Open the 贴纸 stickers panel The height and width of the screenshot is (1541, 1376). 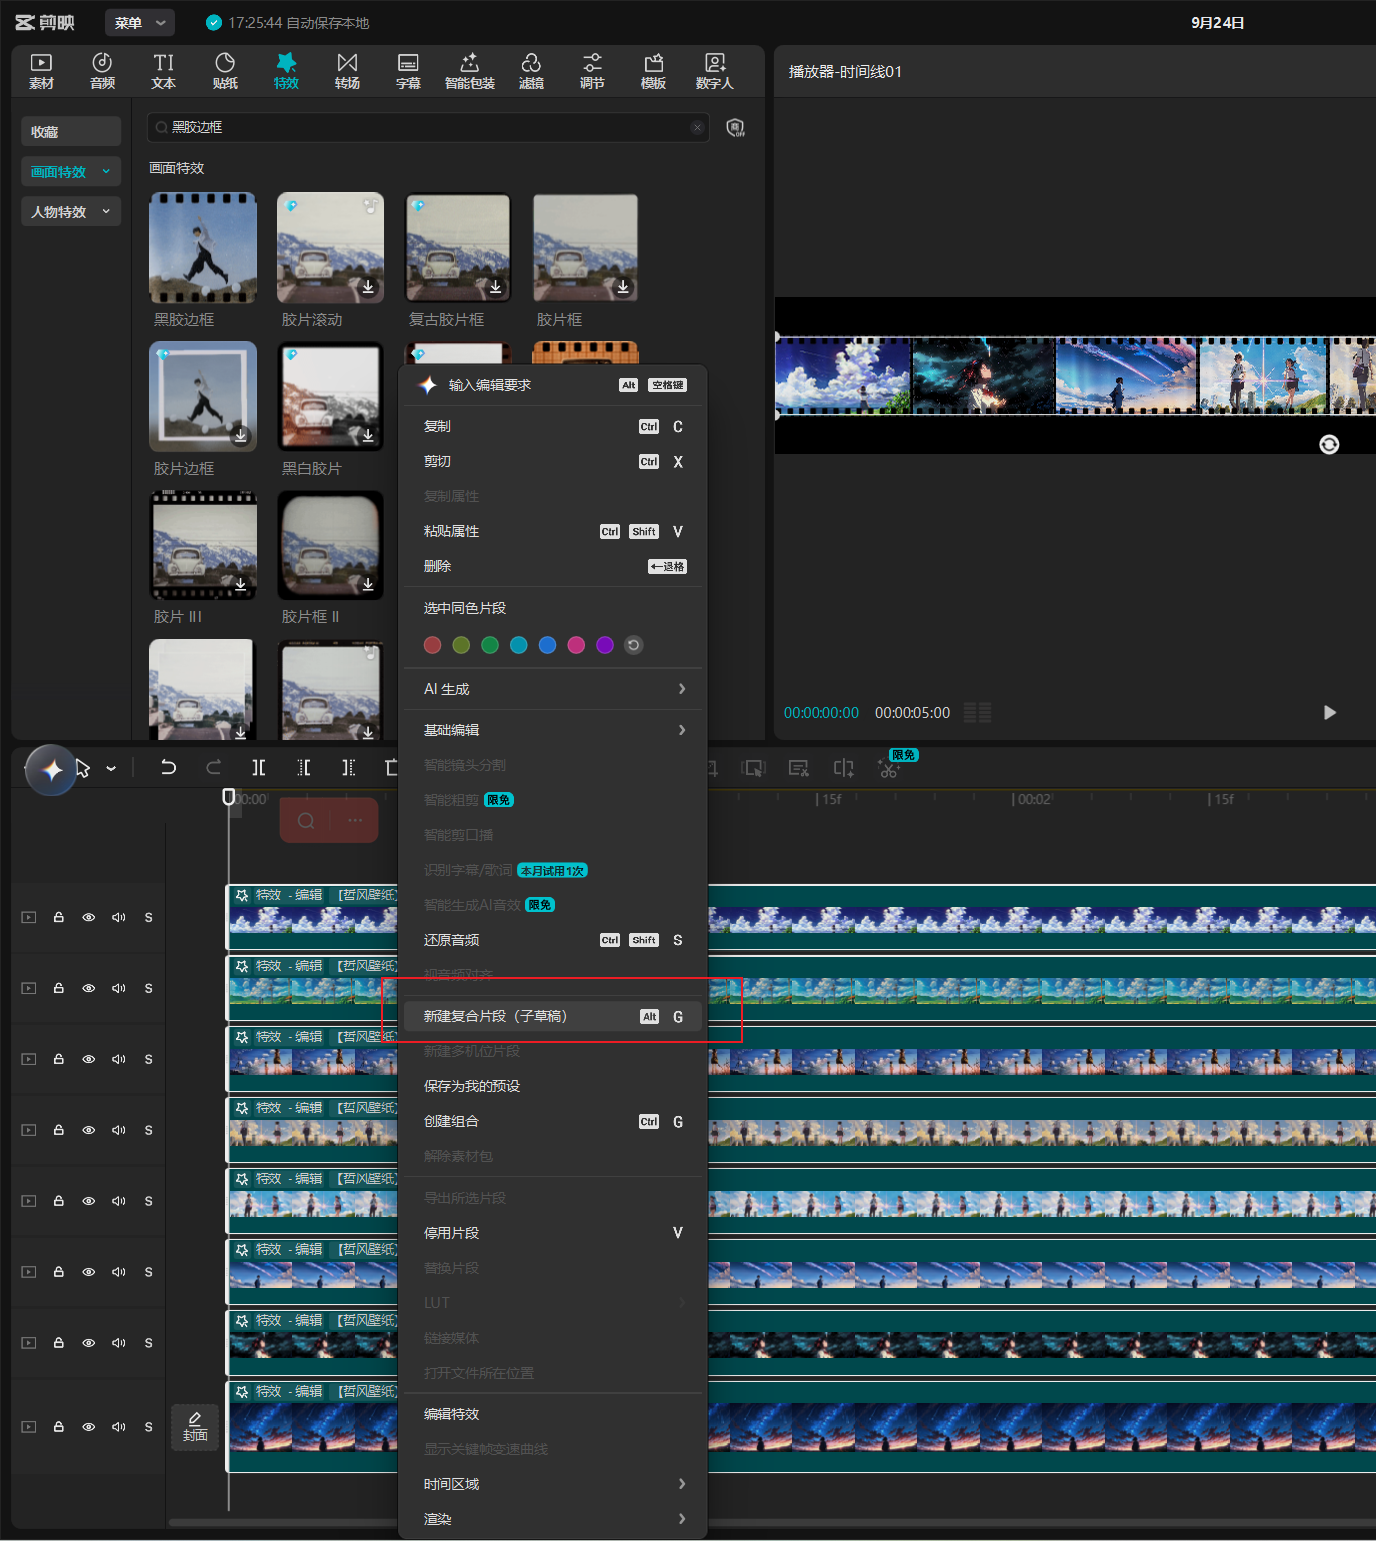click(225, 71)
